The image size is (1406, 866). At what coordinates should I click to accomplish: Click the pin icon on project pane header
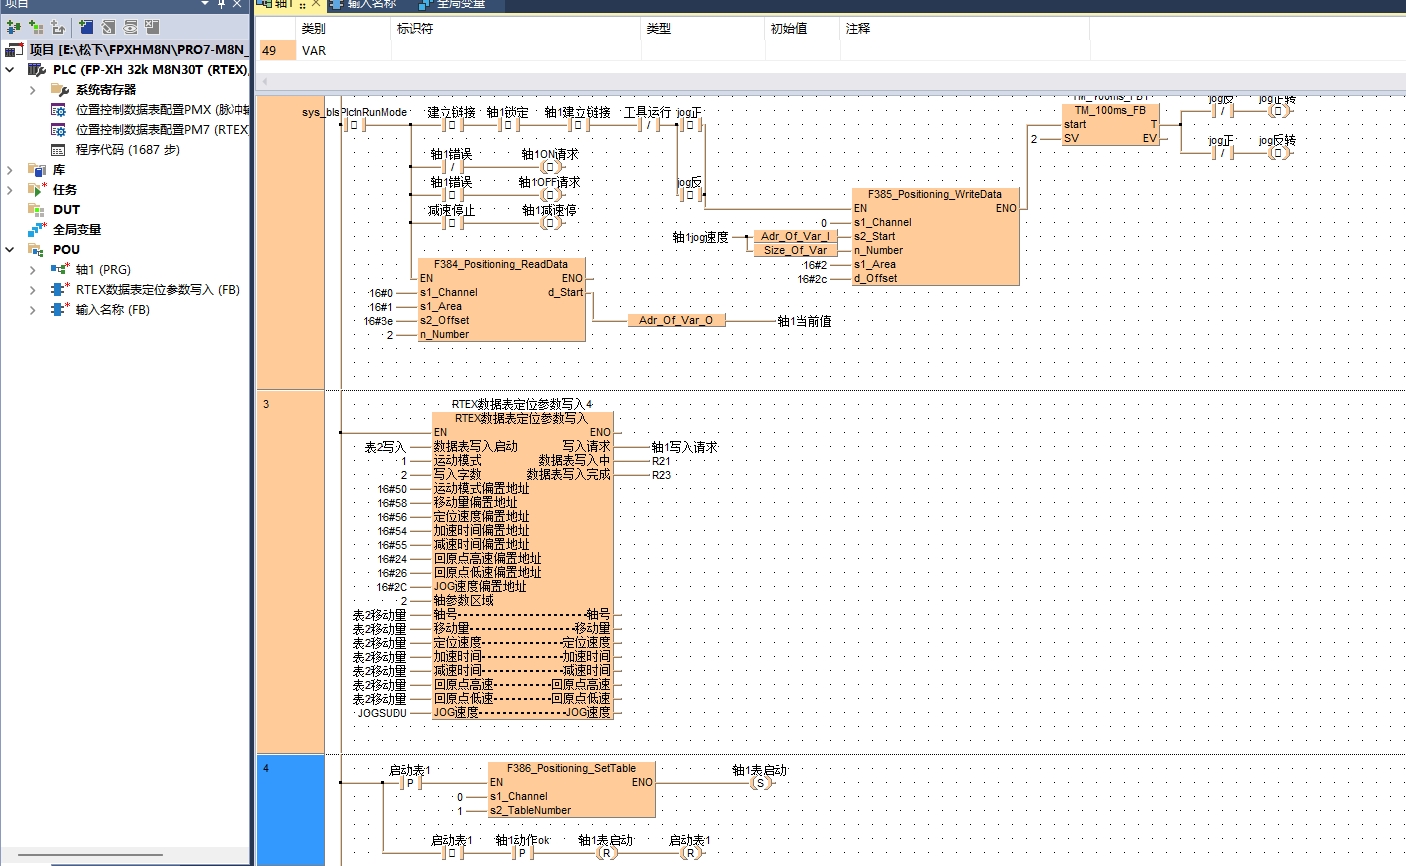[221, 4]
